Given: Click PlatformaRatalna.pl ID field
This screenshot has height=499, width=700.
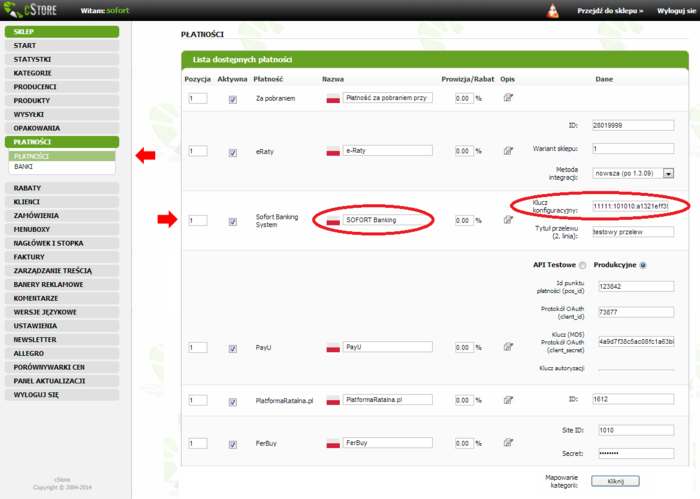Looking at the screenshot, I should tap(633, 399).
